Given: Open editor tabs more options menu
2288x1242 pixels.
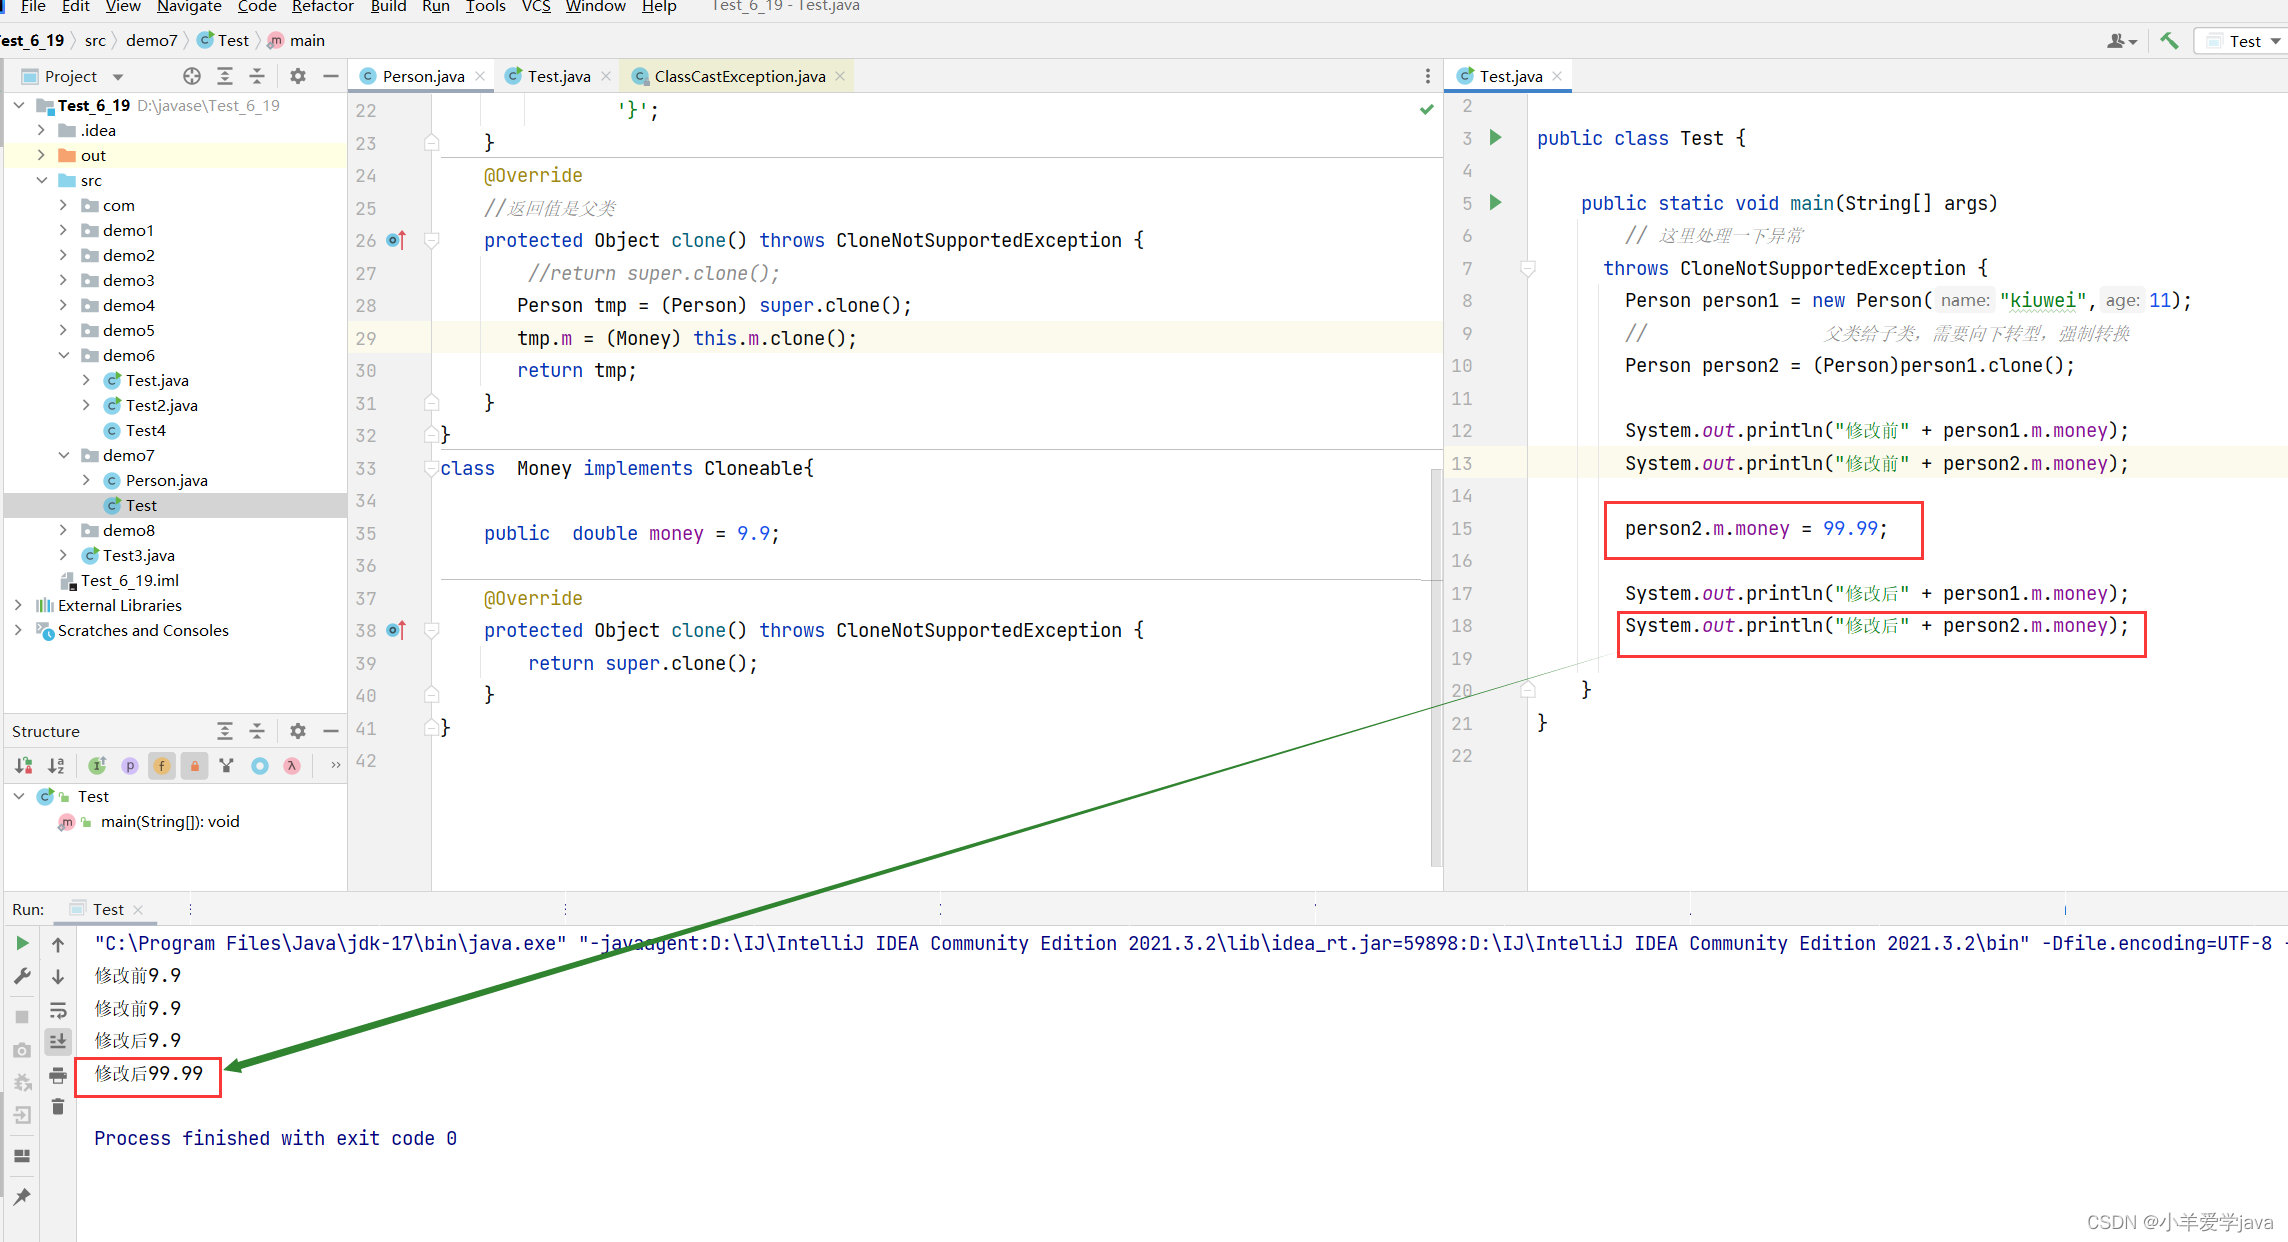Looking at the screenshot, I should (x=1427, y=76).
